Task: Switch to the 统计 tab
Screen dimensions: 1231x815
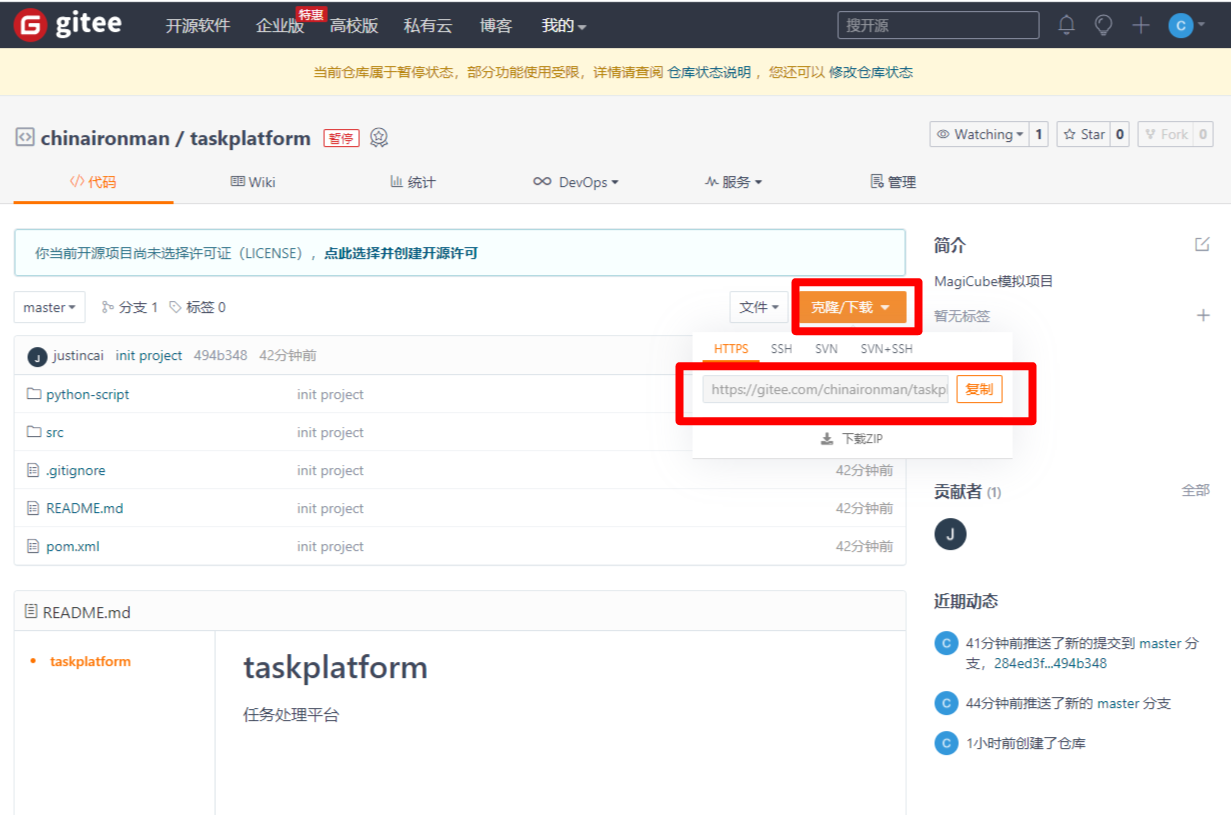Action: (x=413, y=182)
